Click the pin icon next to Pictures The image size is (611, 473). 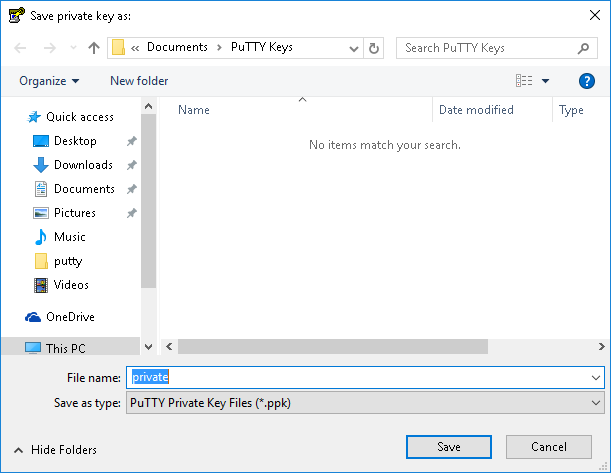132,213
